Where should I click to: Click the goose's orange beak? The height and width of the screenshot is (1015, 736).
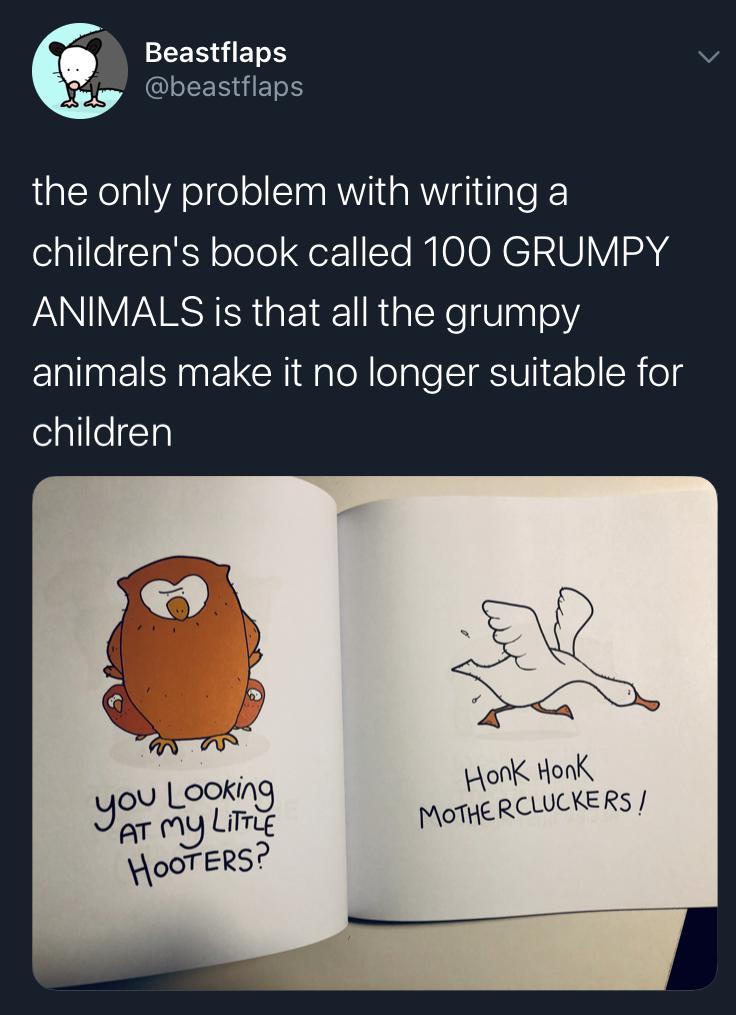point(647,701)
